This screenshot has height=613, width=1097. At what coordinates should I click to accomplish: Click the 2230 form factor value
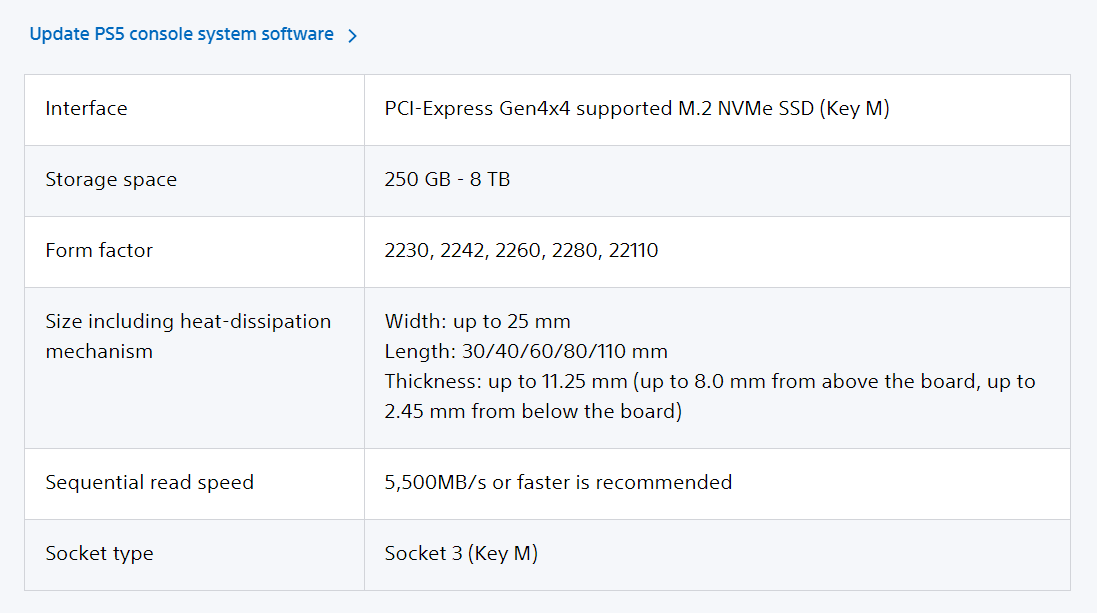(x=405, y=250)
